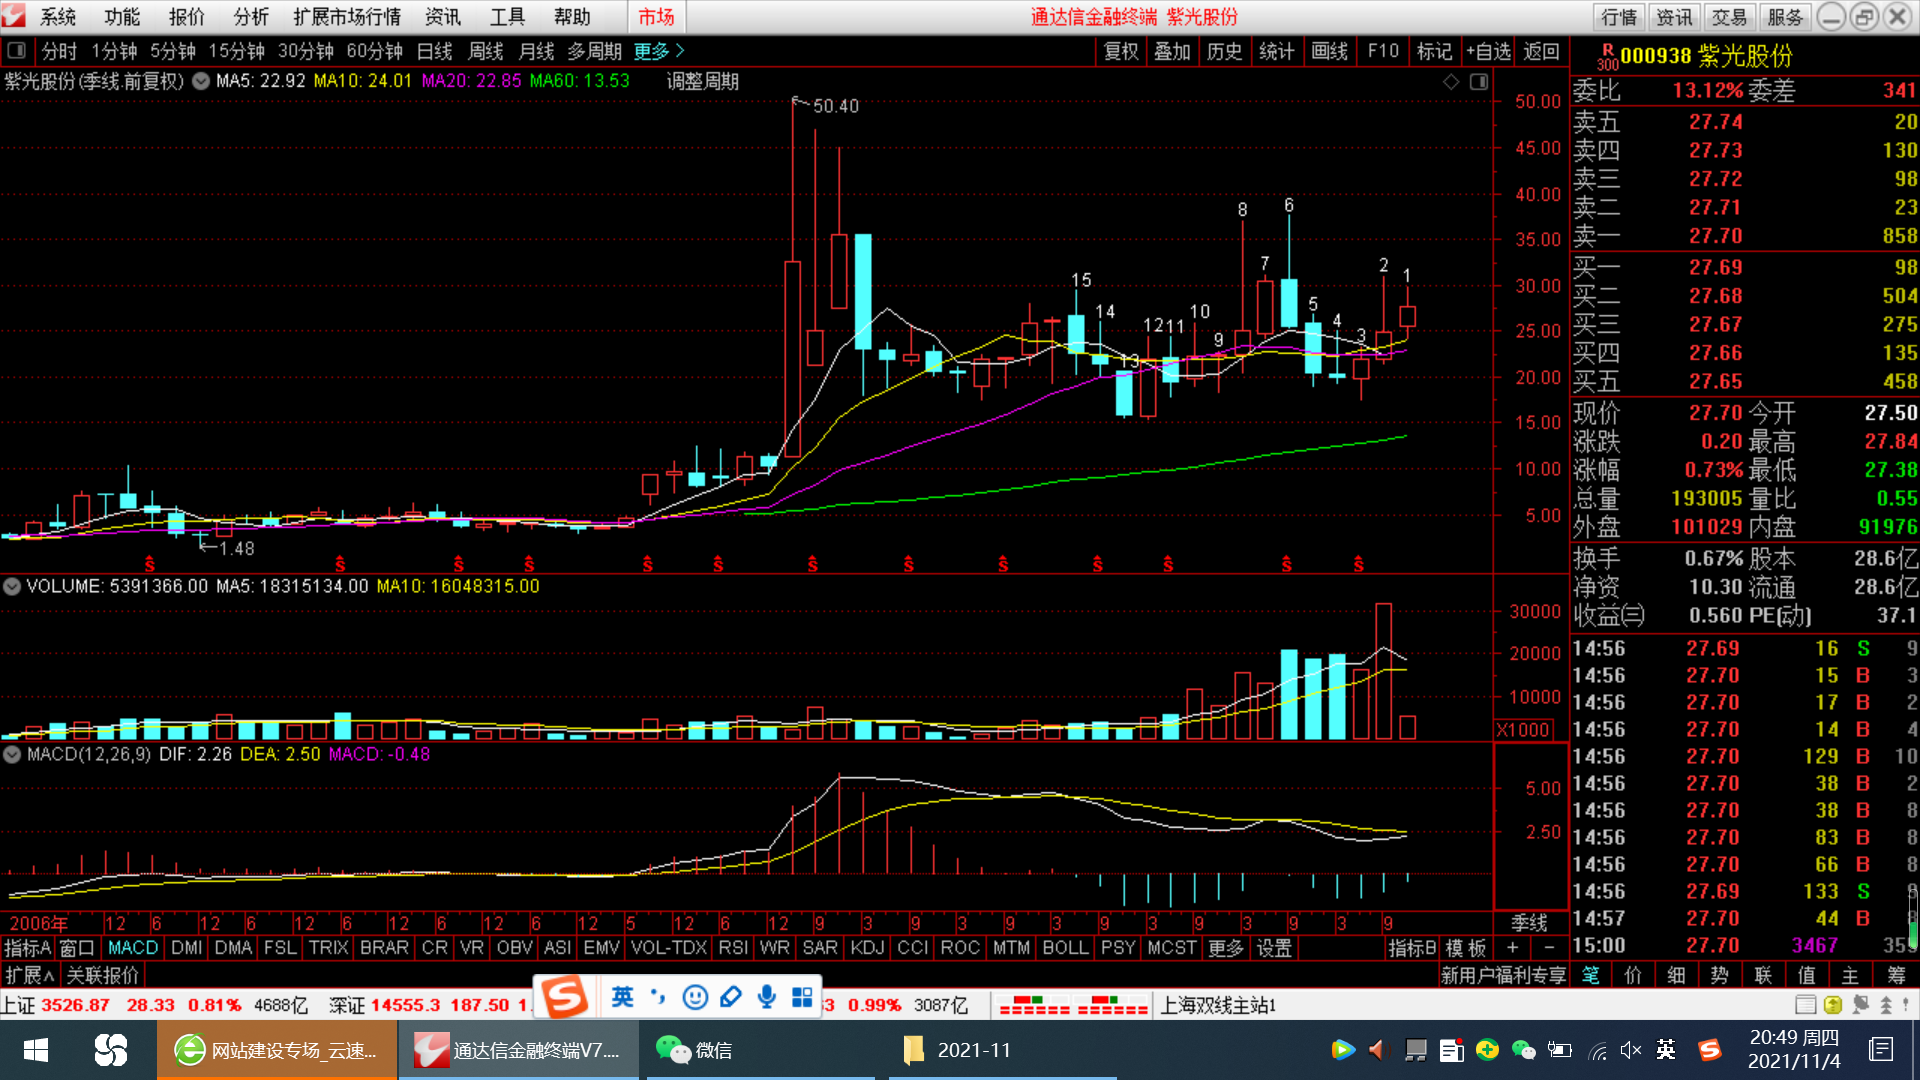The height and width of the screenshot is (1080, 1920).
Task: Select the KDJ indicator tab
Action: tap(866, 947)
